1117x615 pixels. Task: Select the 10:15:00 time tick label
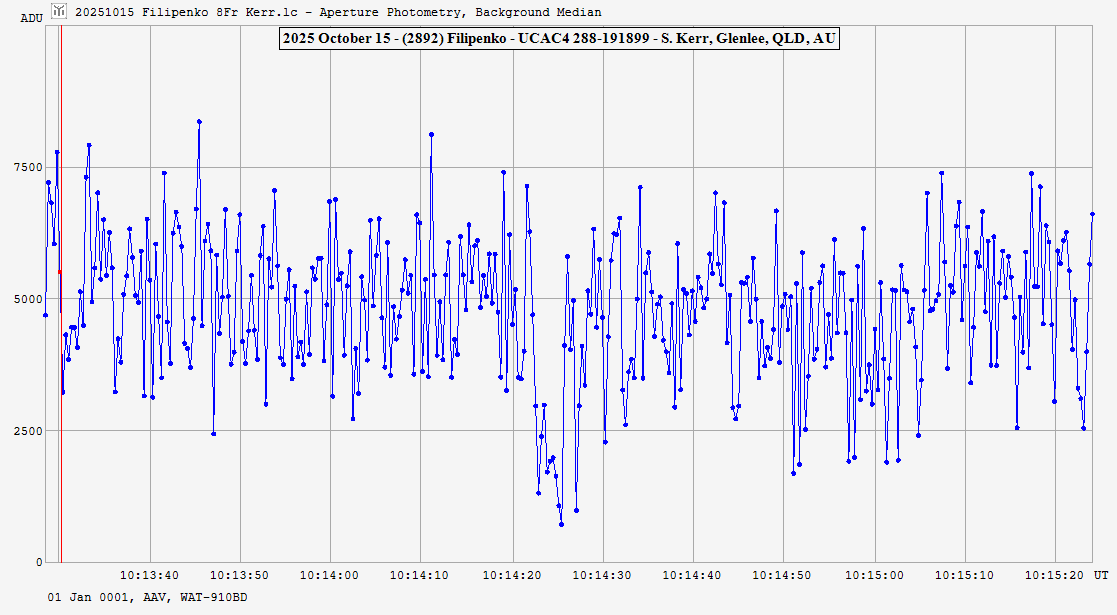(874, 575)
